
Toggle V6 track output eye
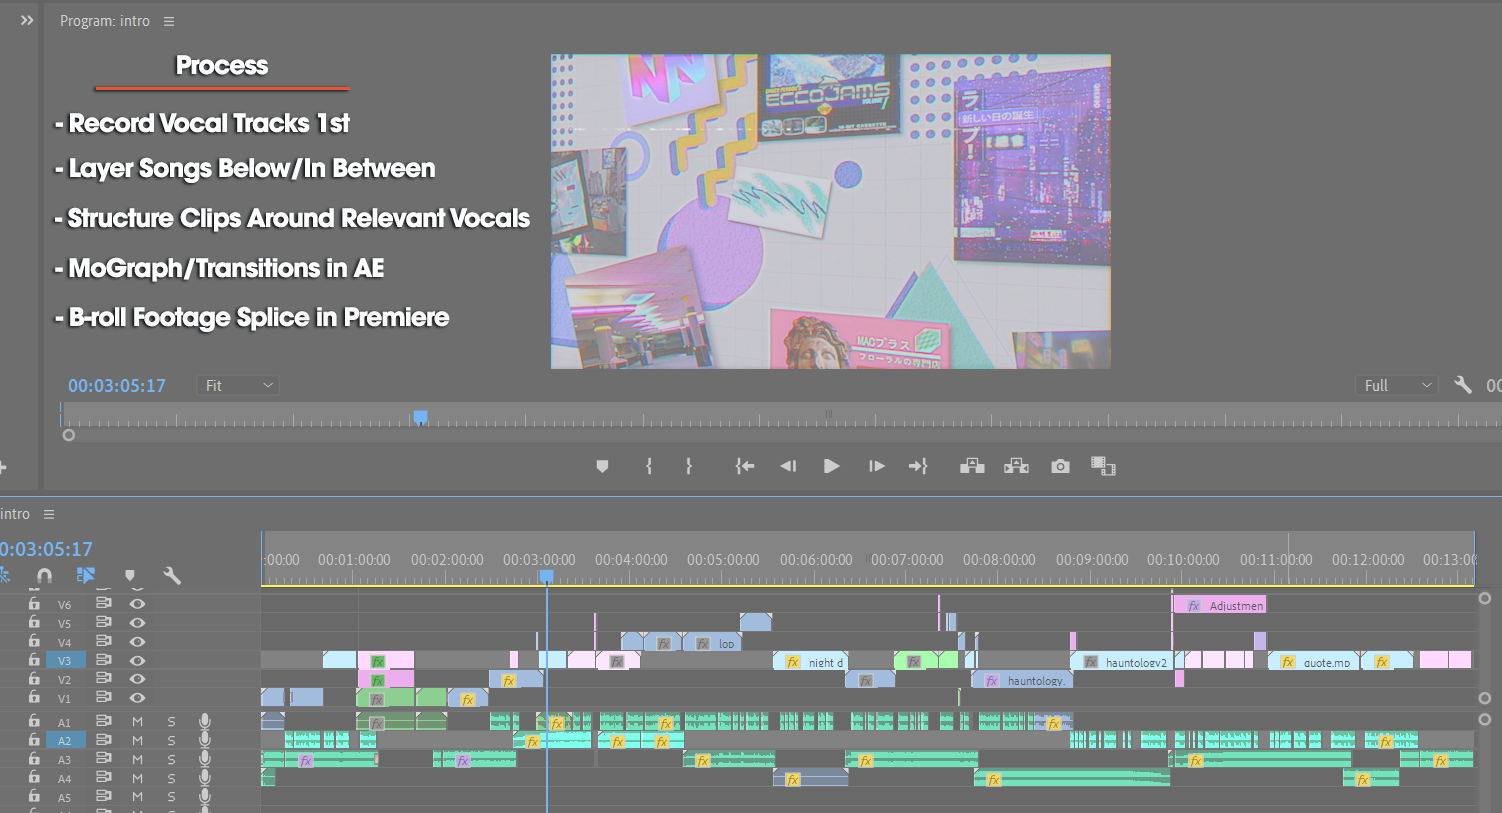coord(137,604)
